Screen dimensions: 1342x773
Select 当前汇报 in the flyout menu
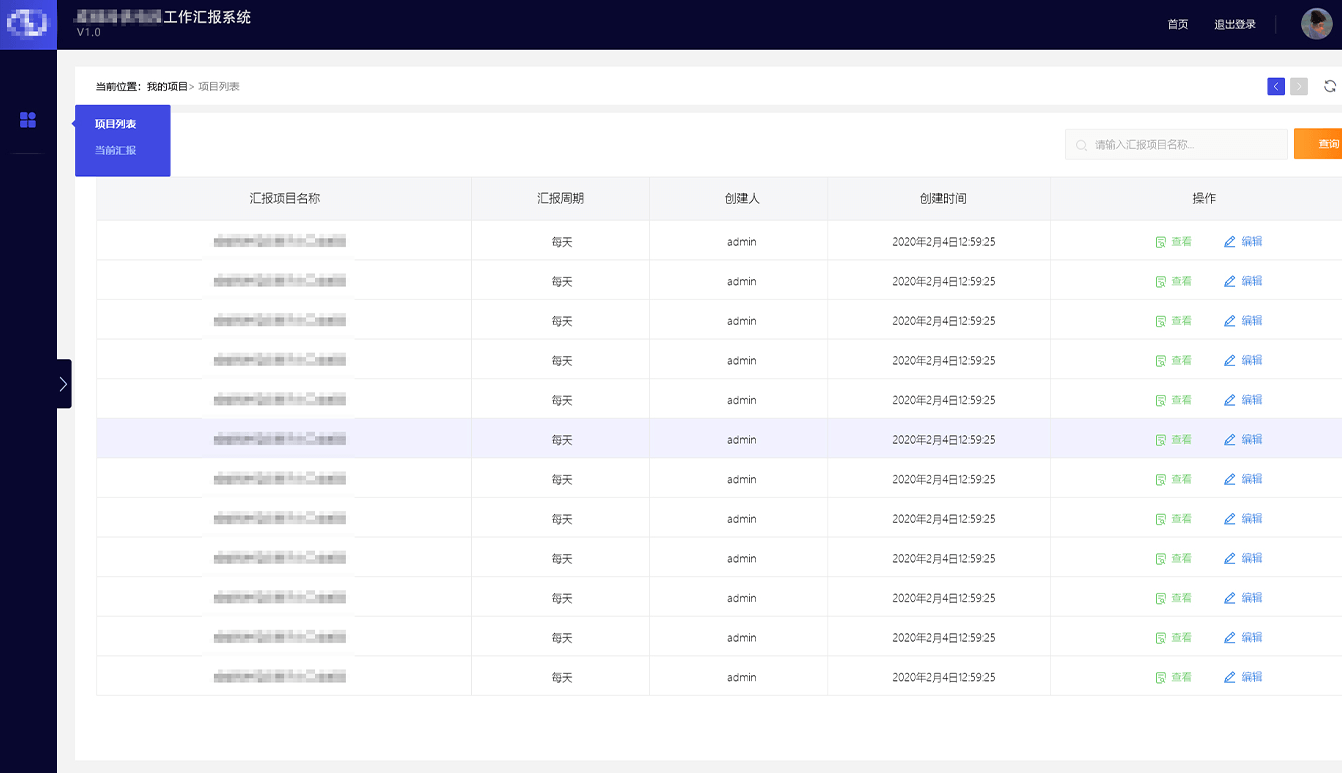pos(115,150)
